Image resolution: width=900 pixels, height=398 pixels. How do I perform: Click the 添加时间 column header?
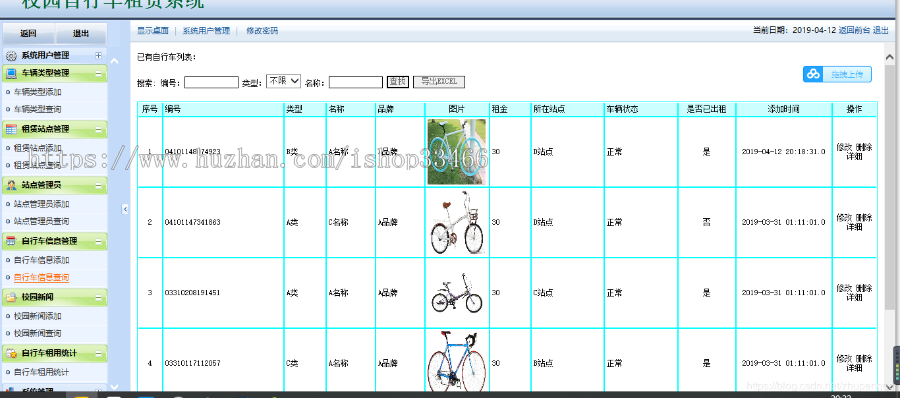coord(783,109)
